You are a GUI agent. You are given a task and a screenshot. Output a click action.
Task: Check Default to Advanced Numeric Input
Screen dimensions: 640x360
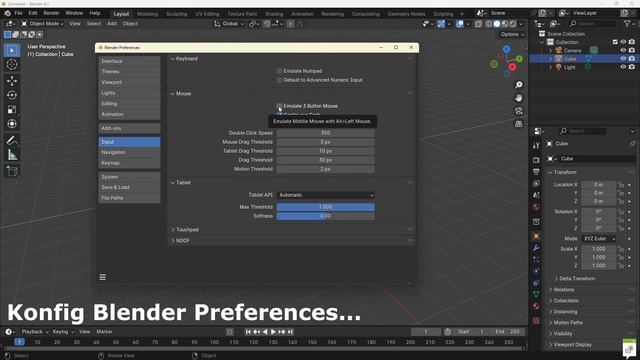coord(279,80)
